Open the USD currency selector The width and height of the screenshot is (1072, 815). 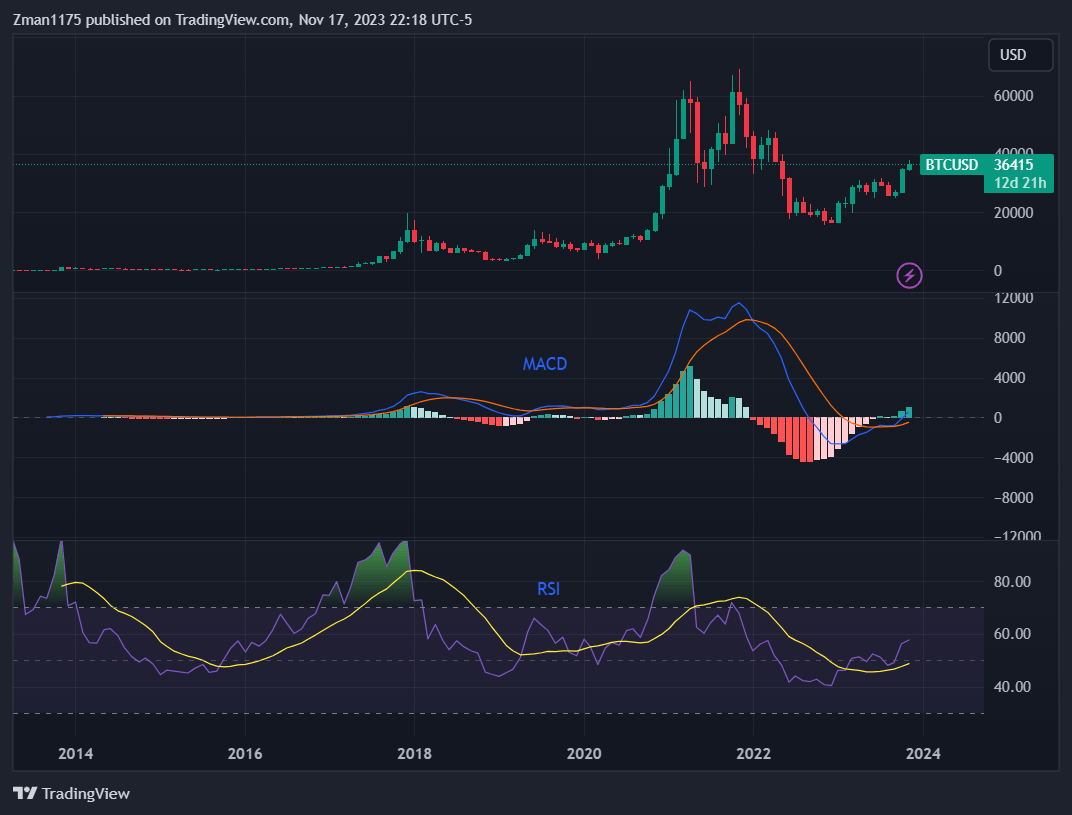[x=1020, y=55]
